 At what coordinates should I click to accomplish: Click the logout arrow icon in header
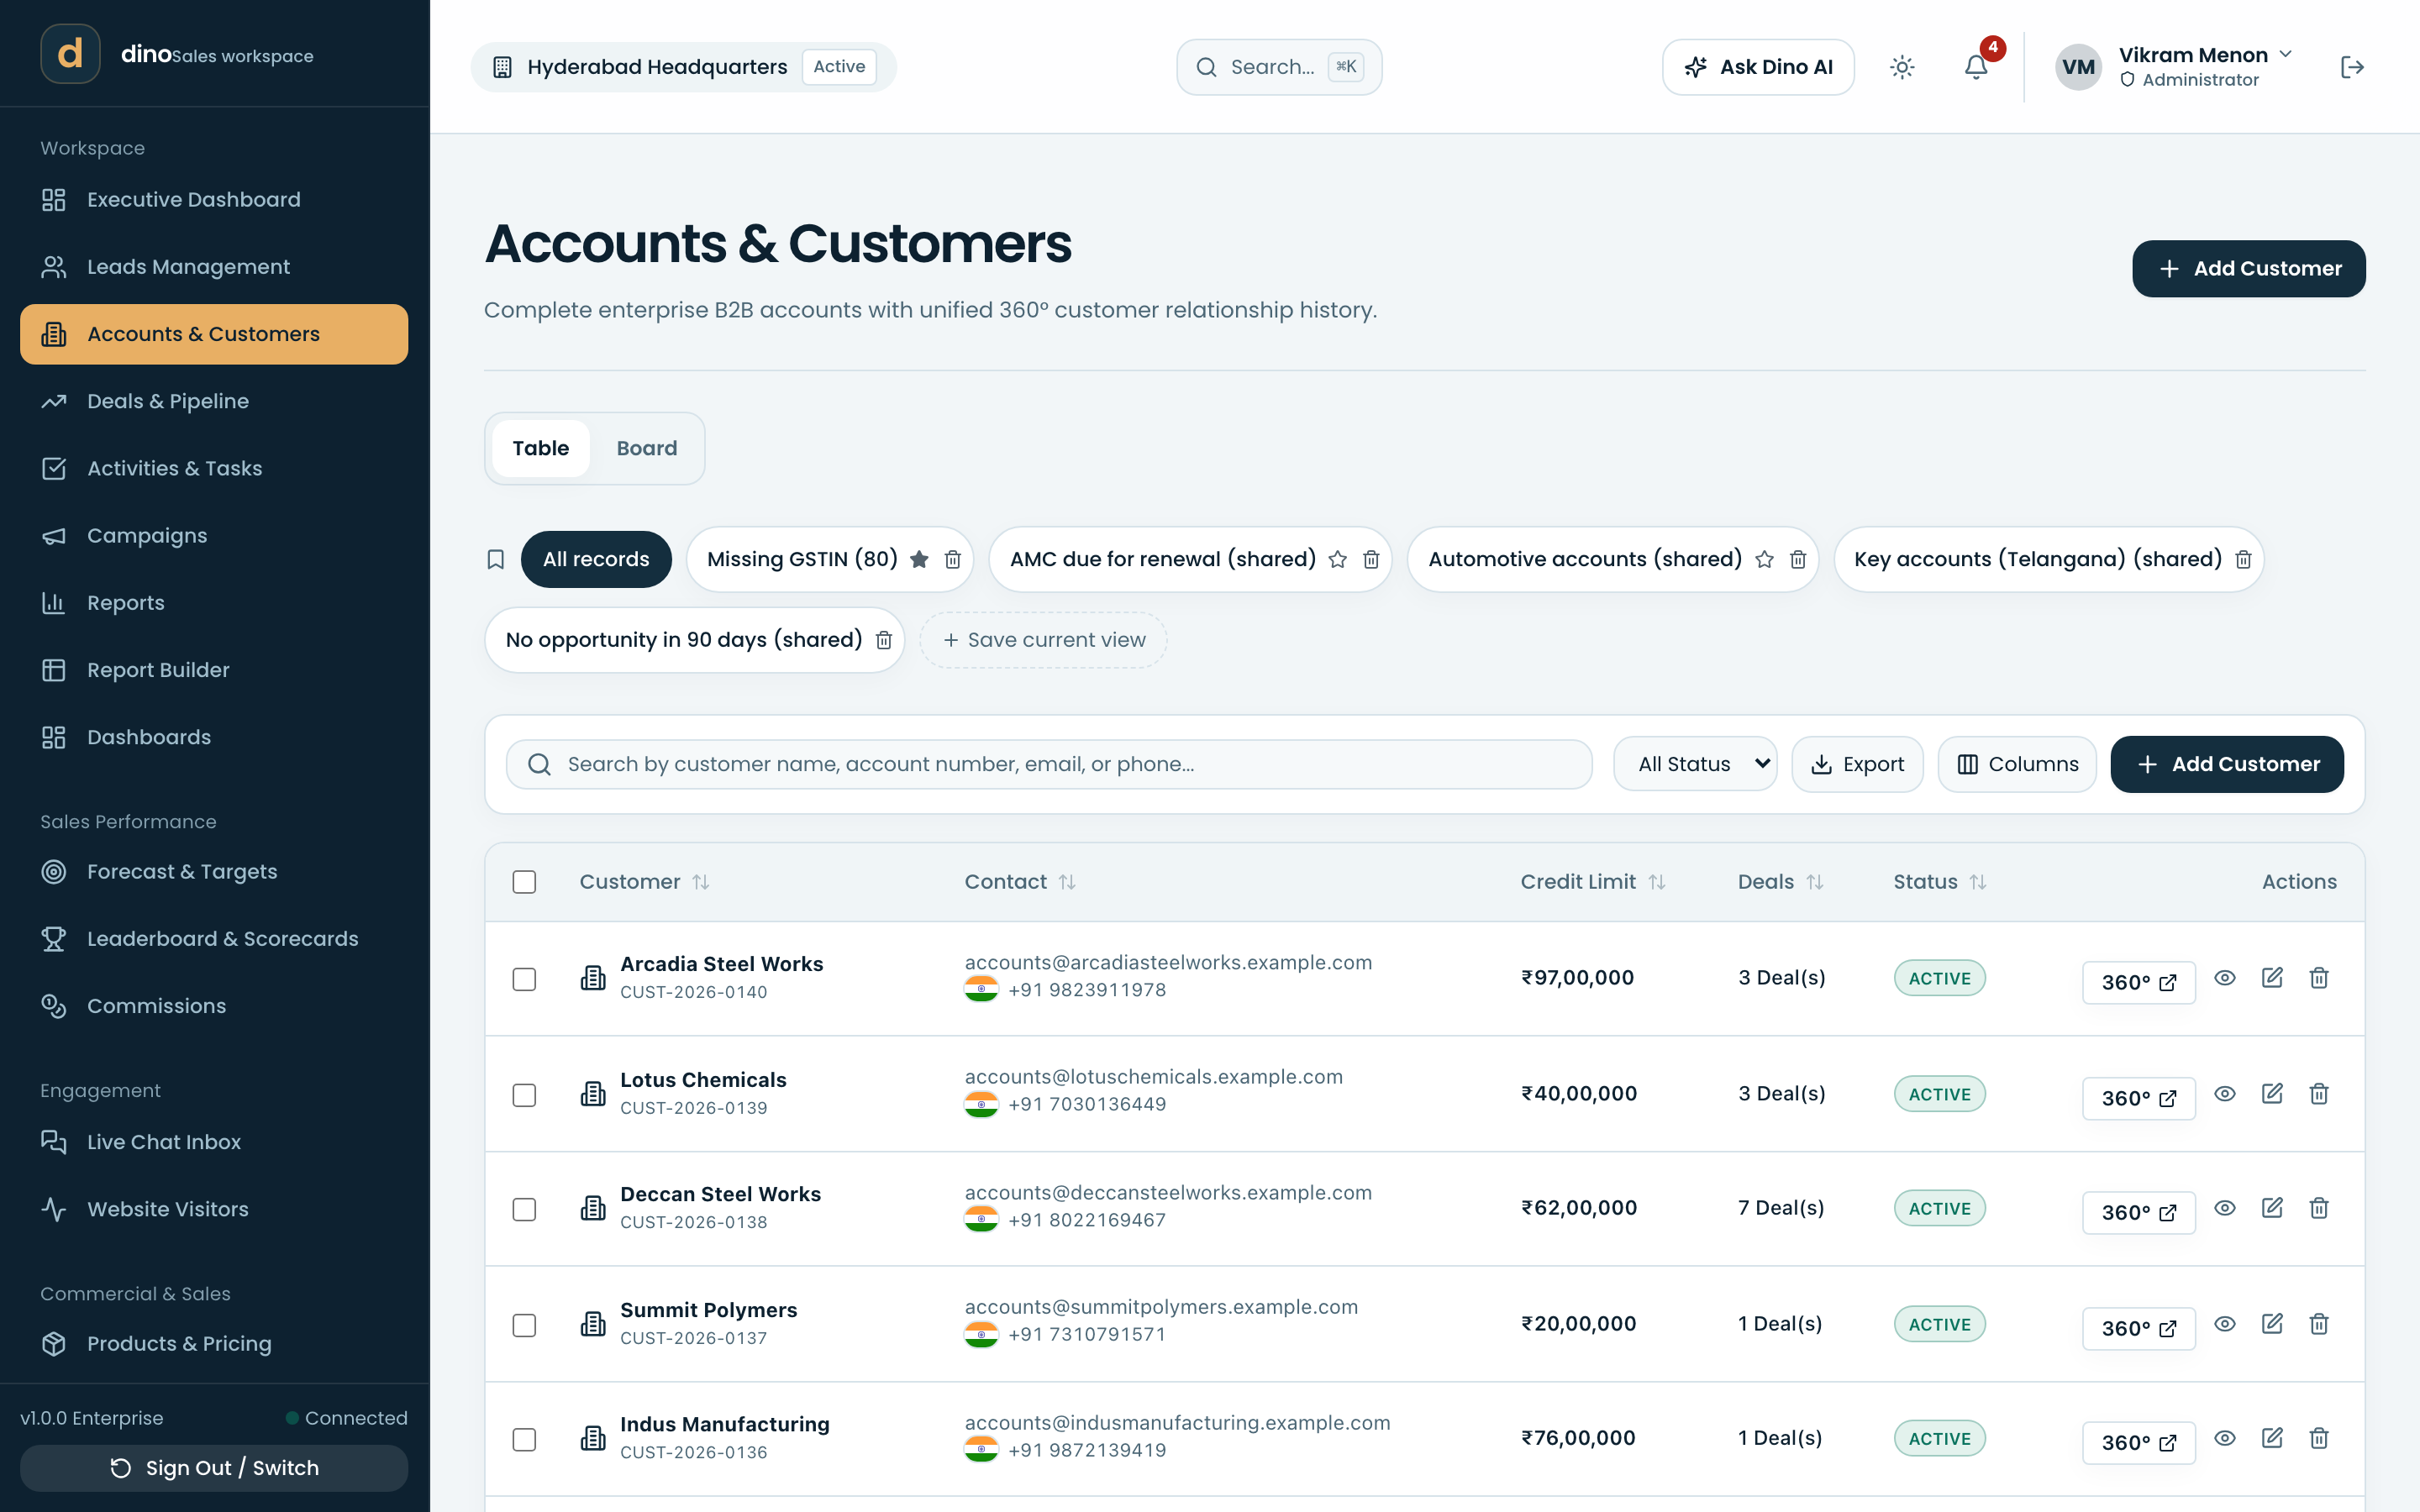click(x=2352, y=67)
